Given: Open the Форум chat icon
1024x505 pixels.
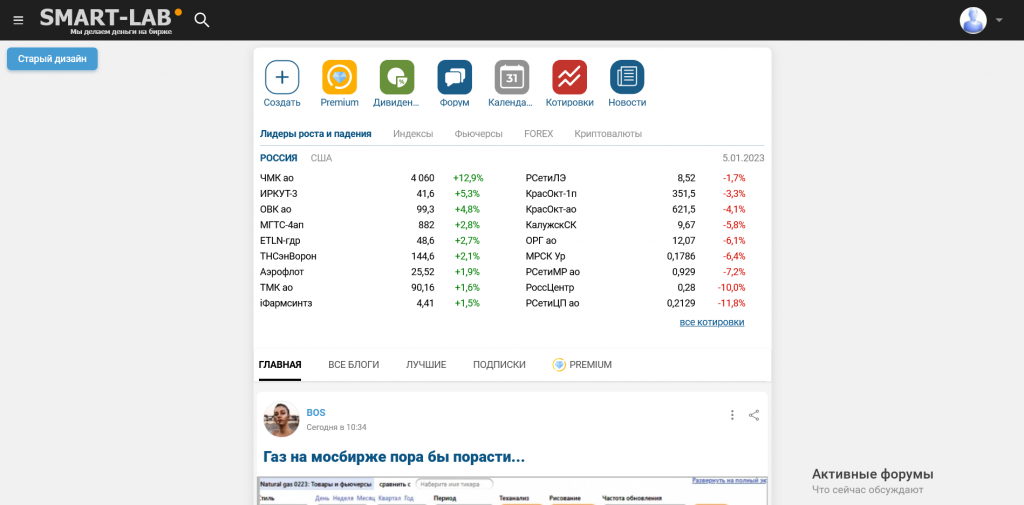Looking at the screenshot, I should (454, 77).
